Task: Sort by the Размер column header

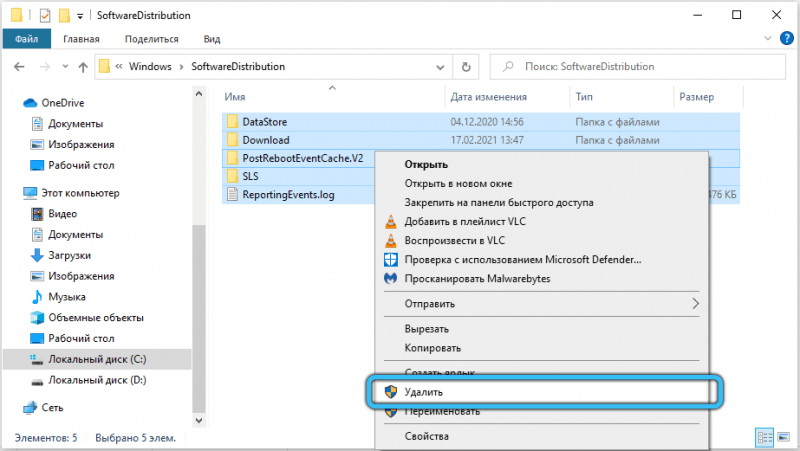Action: pyautogui.click(x=696, y=96)
